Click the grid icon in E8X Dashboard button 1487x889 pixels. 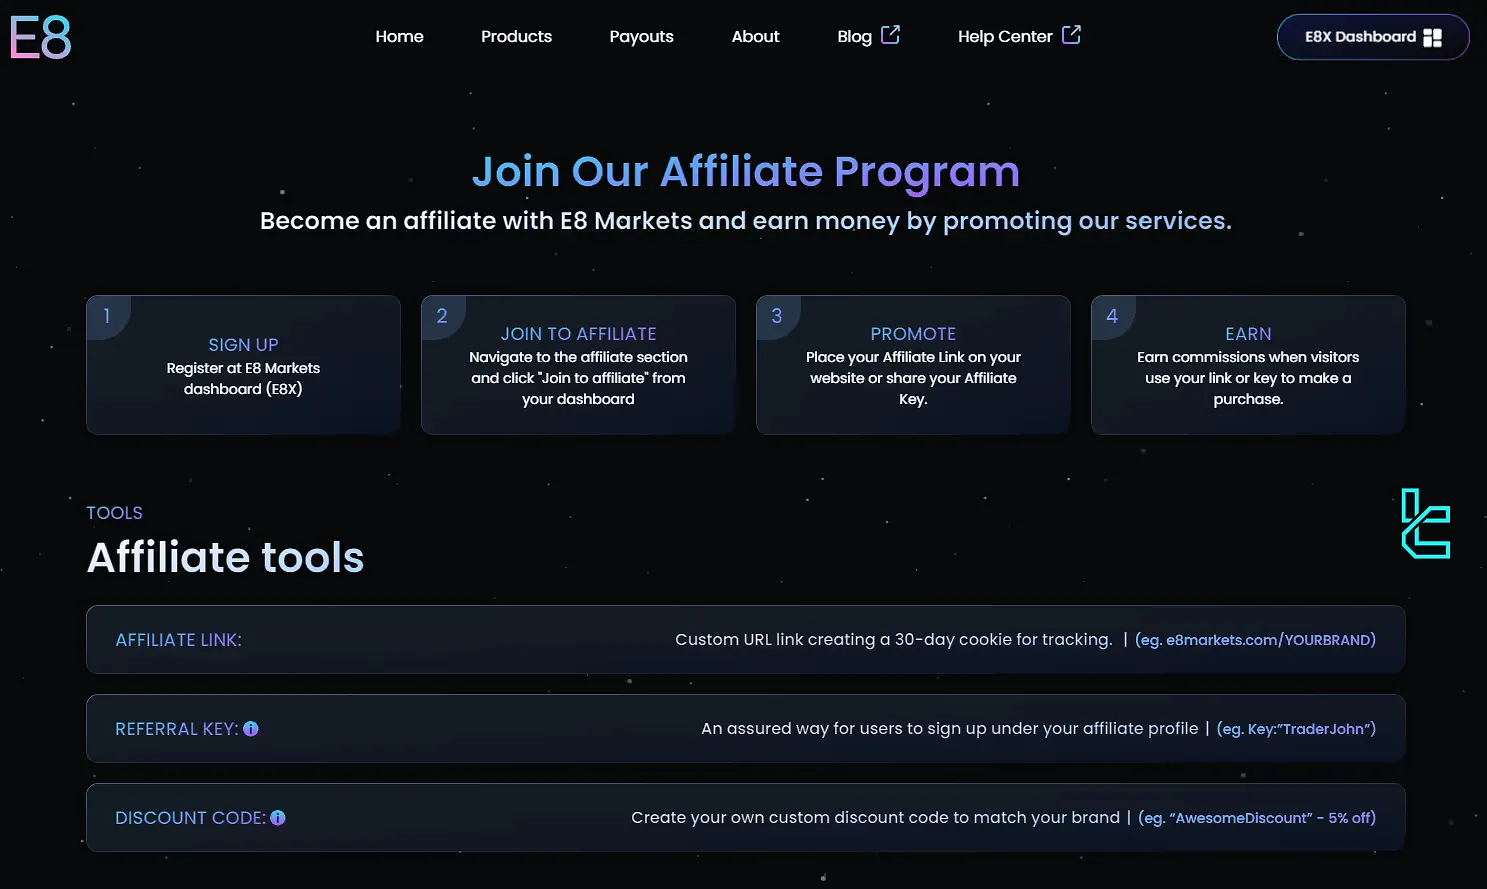click(1432, 37)
